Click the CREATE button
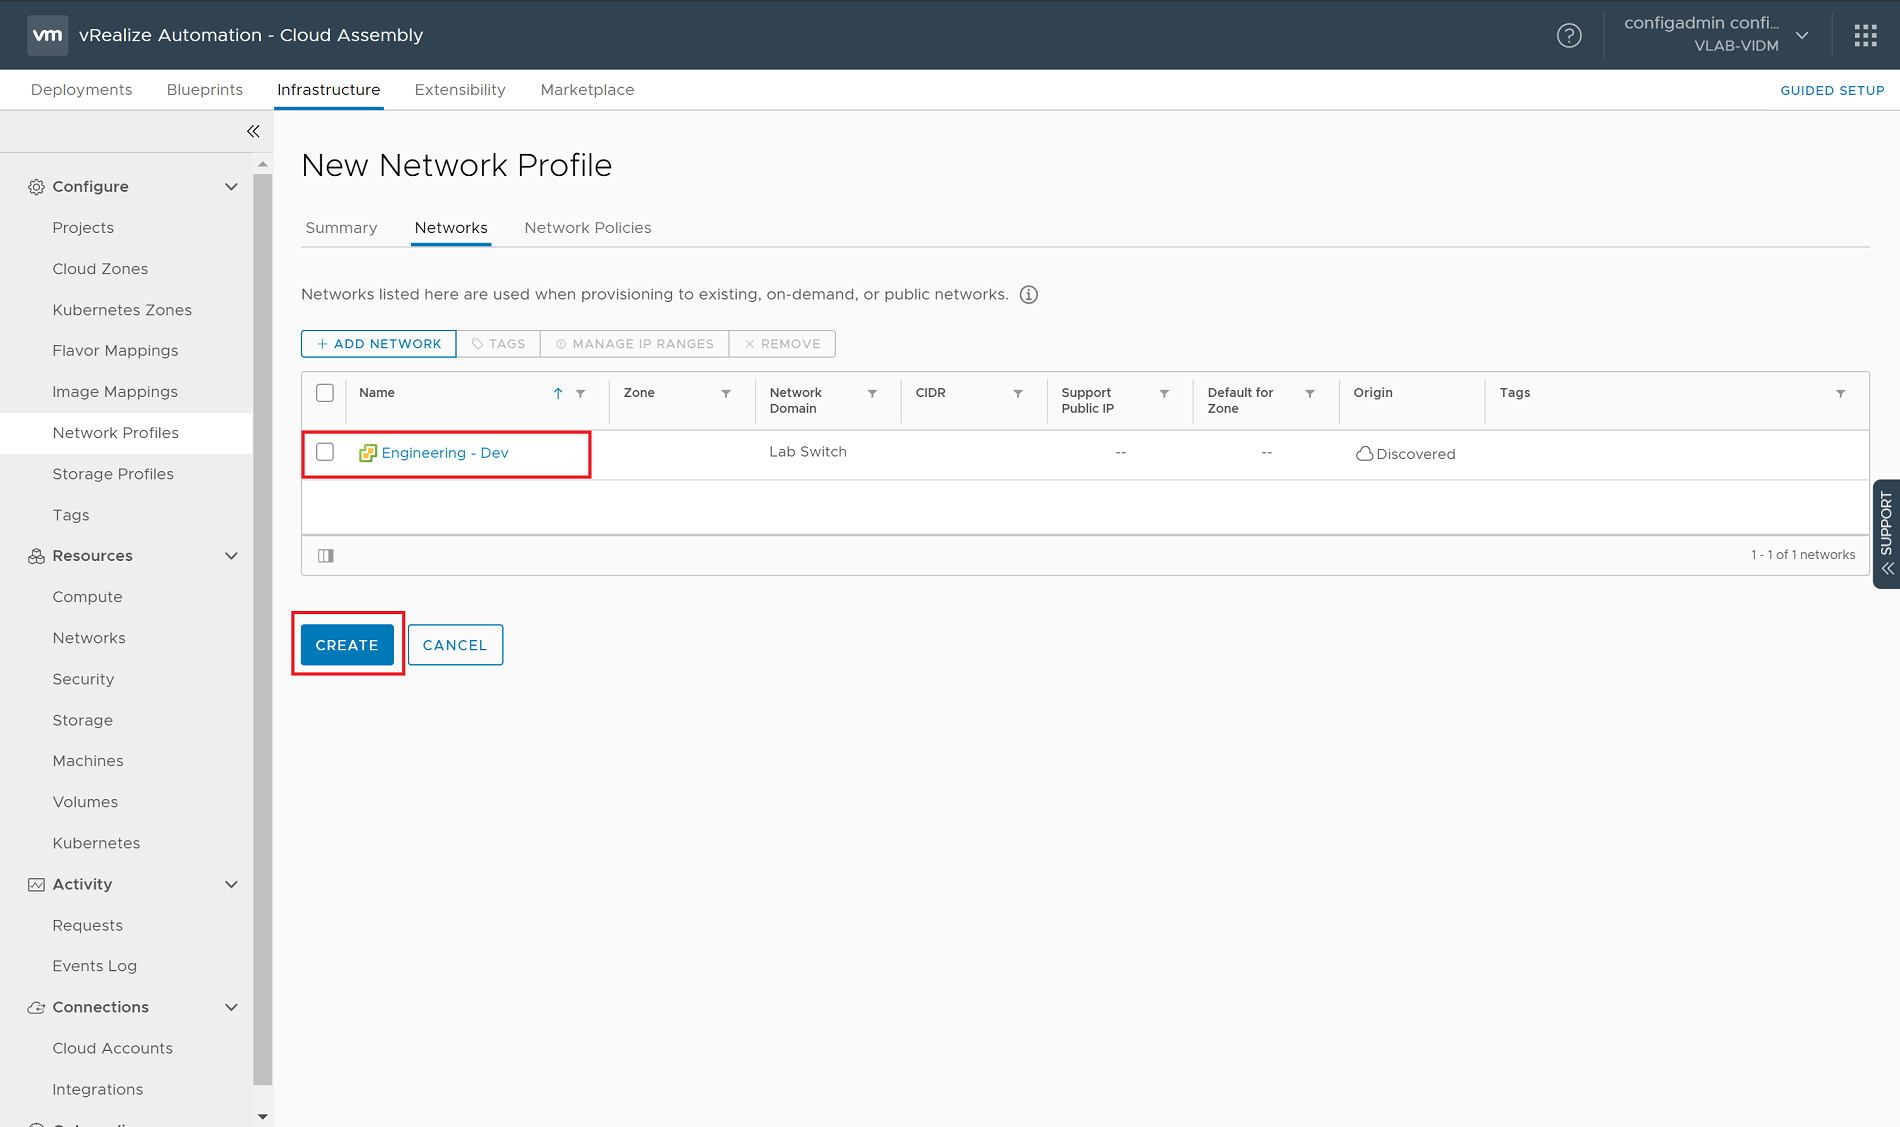1900x1127 pixels. (346, 644)
